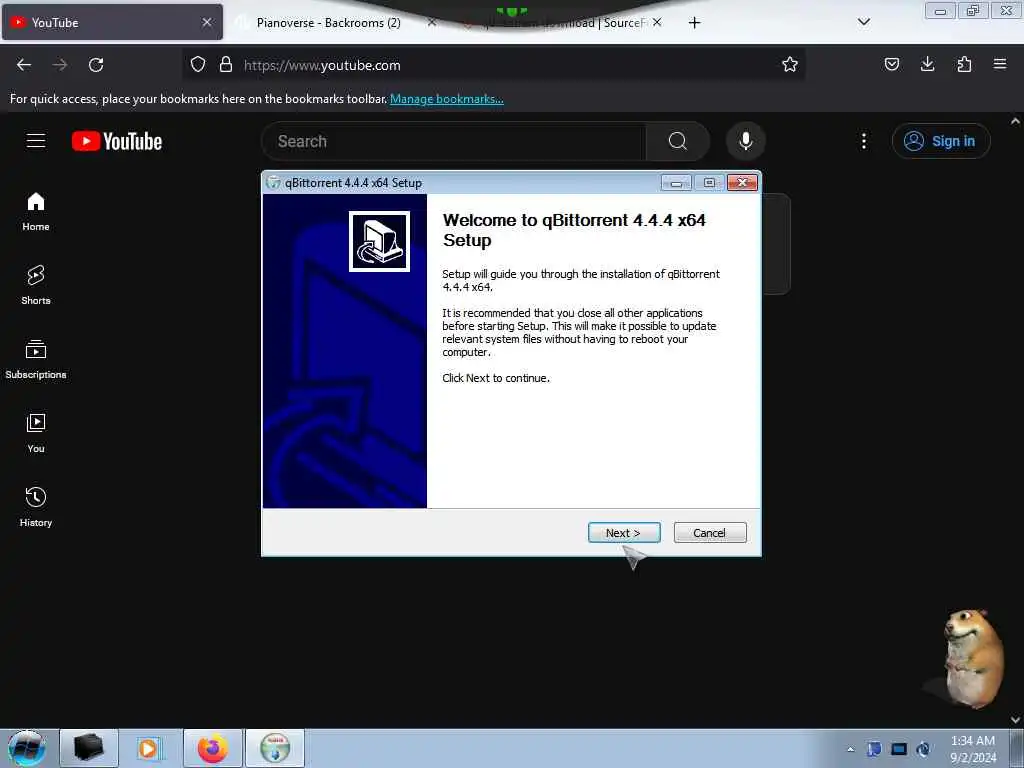Go forward in browser history
This screenshot has width=1024, height=768.
60,65
